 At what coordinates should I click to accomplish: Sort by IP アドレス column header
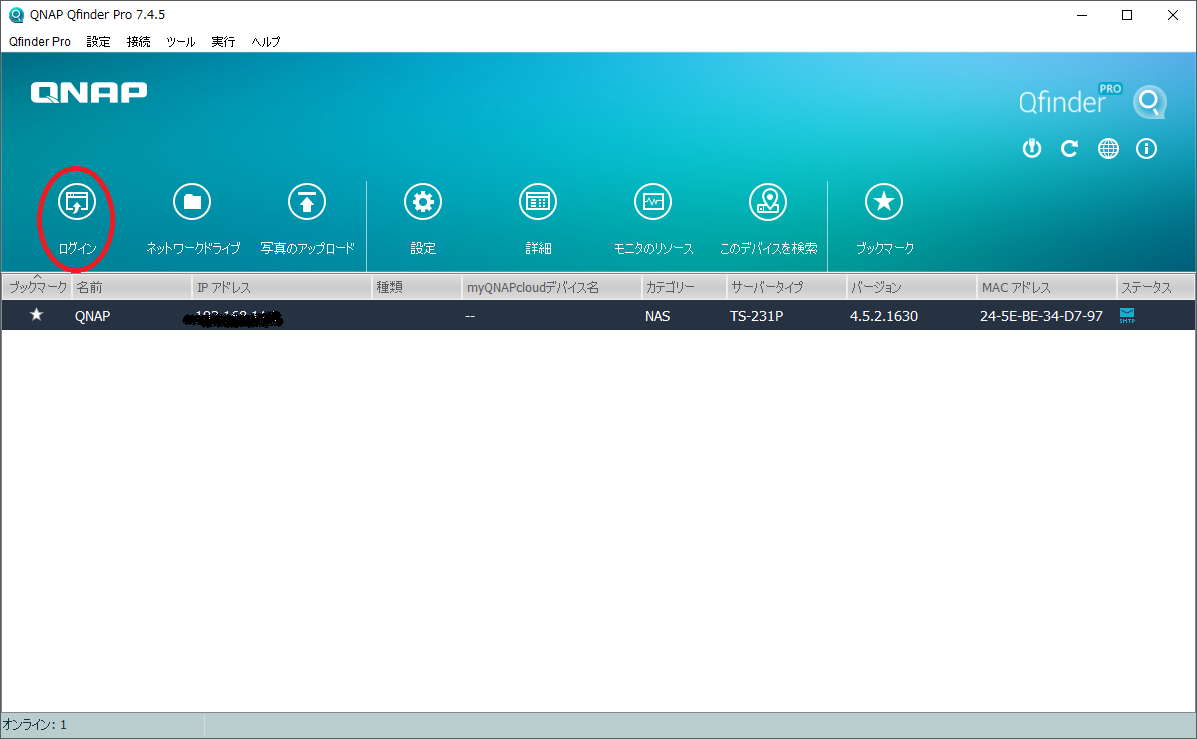(x=281, y=287)
